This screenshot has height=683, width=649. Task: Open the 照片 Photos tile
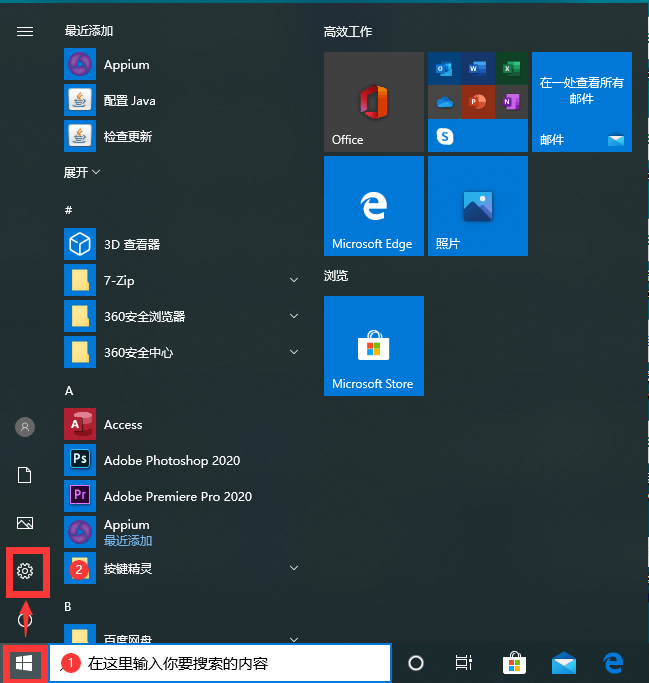478,206
